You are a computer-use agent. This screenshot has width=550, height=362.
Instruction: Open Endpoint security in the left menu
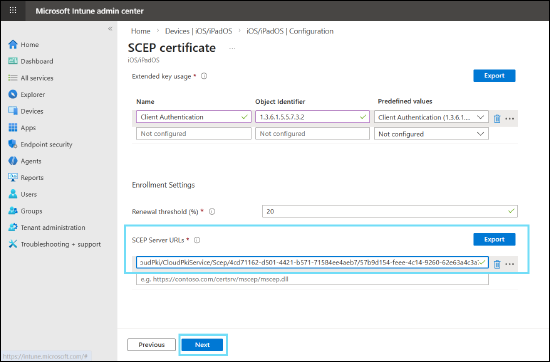tap(46, 145)
